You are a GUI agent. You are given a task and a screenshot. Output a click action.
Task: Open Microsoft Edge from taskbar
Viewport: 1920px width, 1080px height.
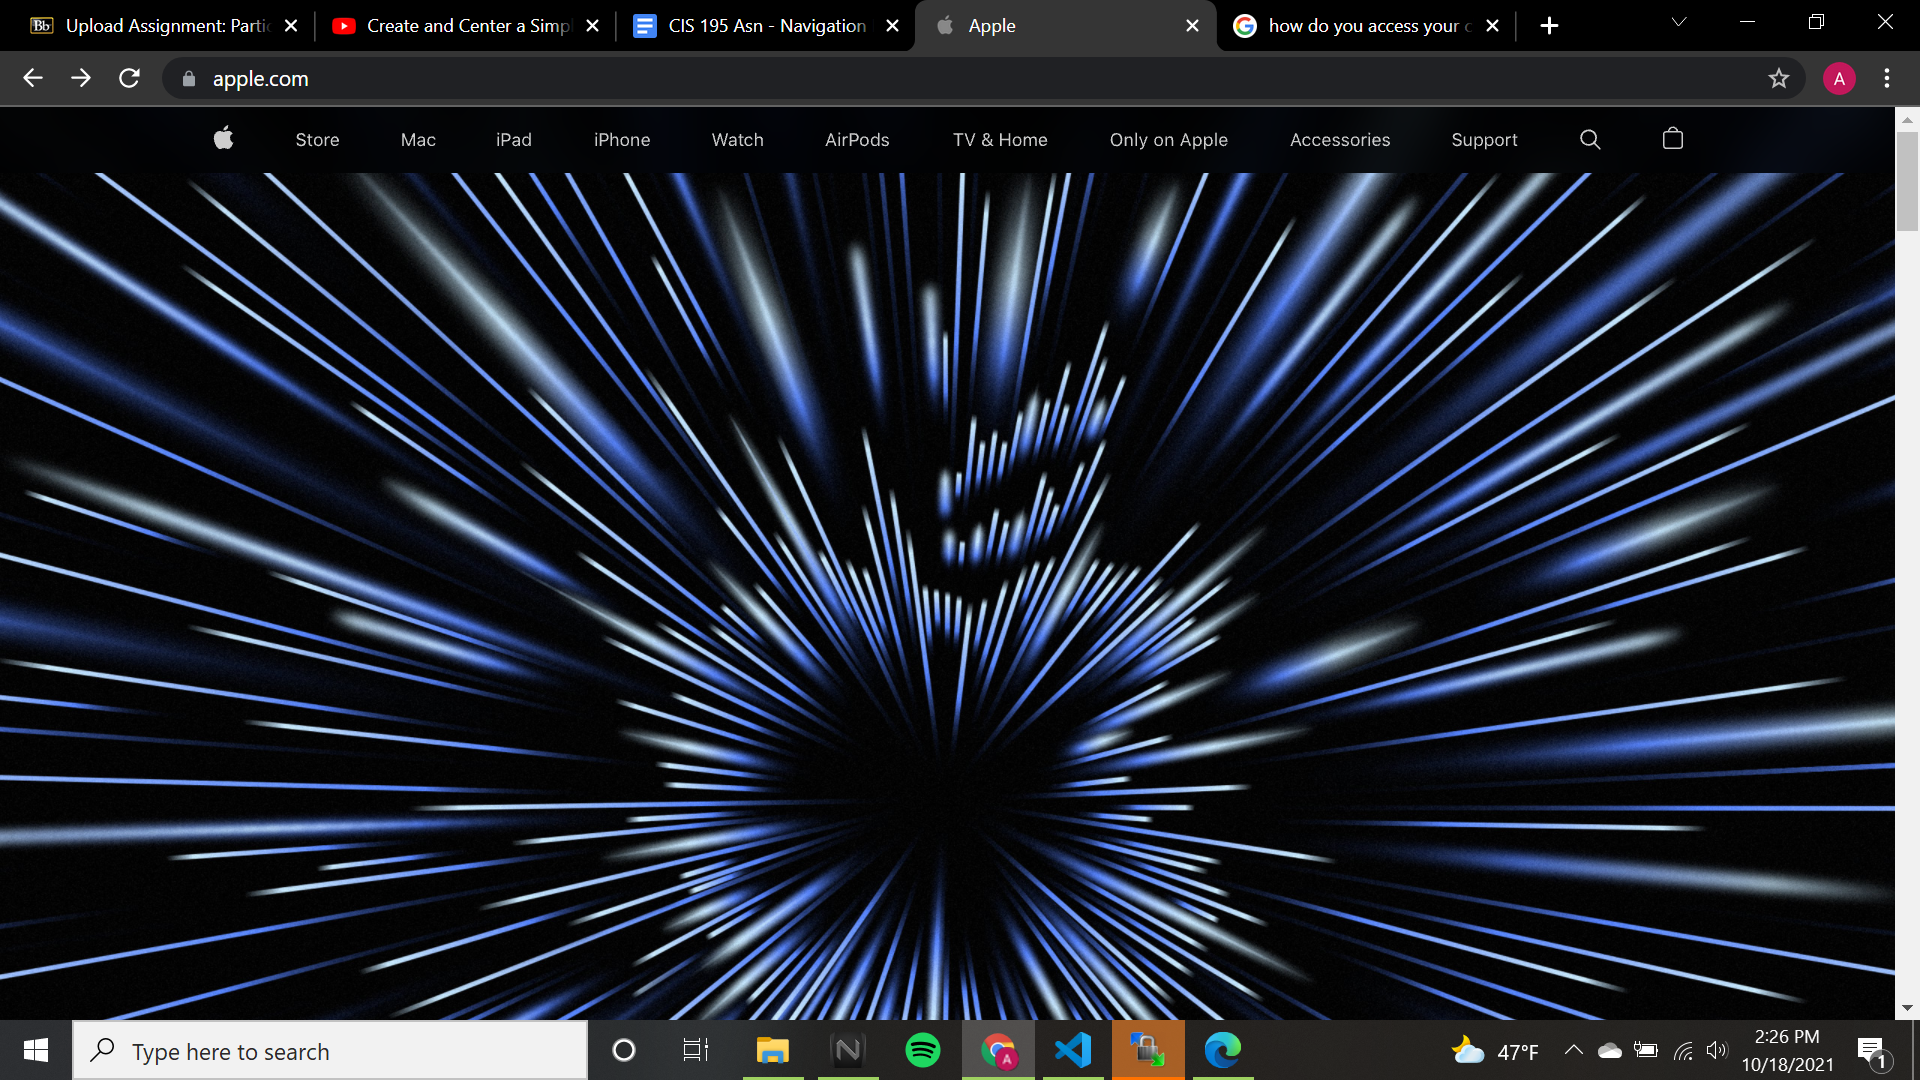click(x=1222, y=1050)
